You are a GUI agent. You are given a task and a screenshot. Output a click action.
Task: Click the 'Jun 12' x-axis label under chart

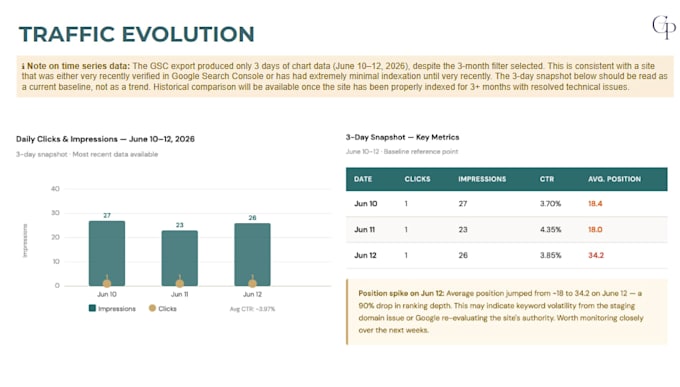252,294
